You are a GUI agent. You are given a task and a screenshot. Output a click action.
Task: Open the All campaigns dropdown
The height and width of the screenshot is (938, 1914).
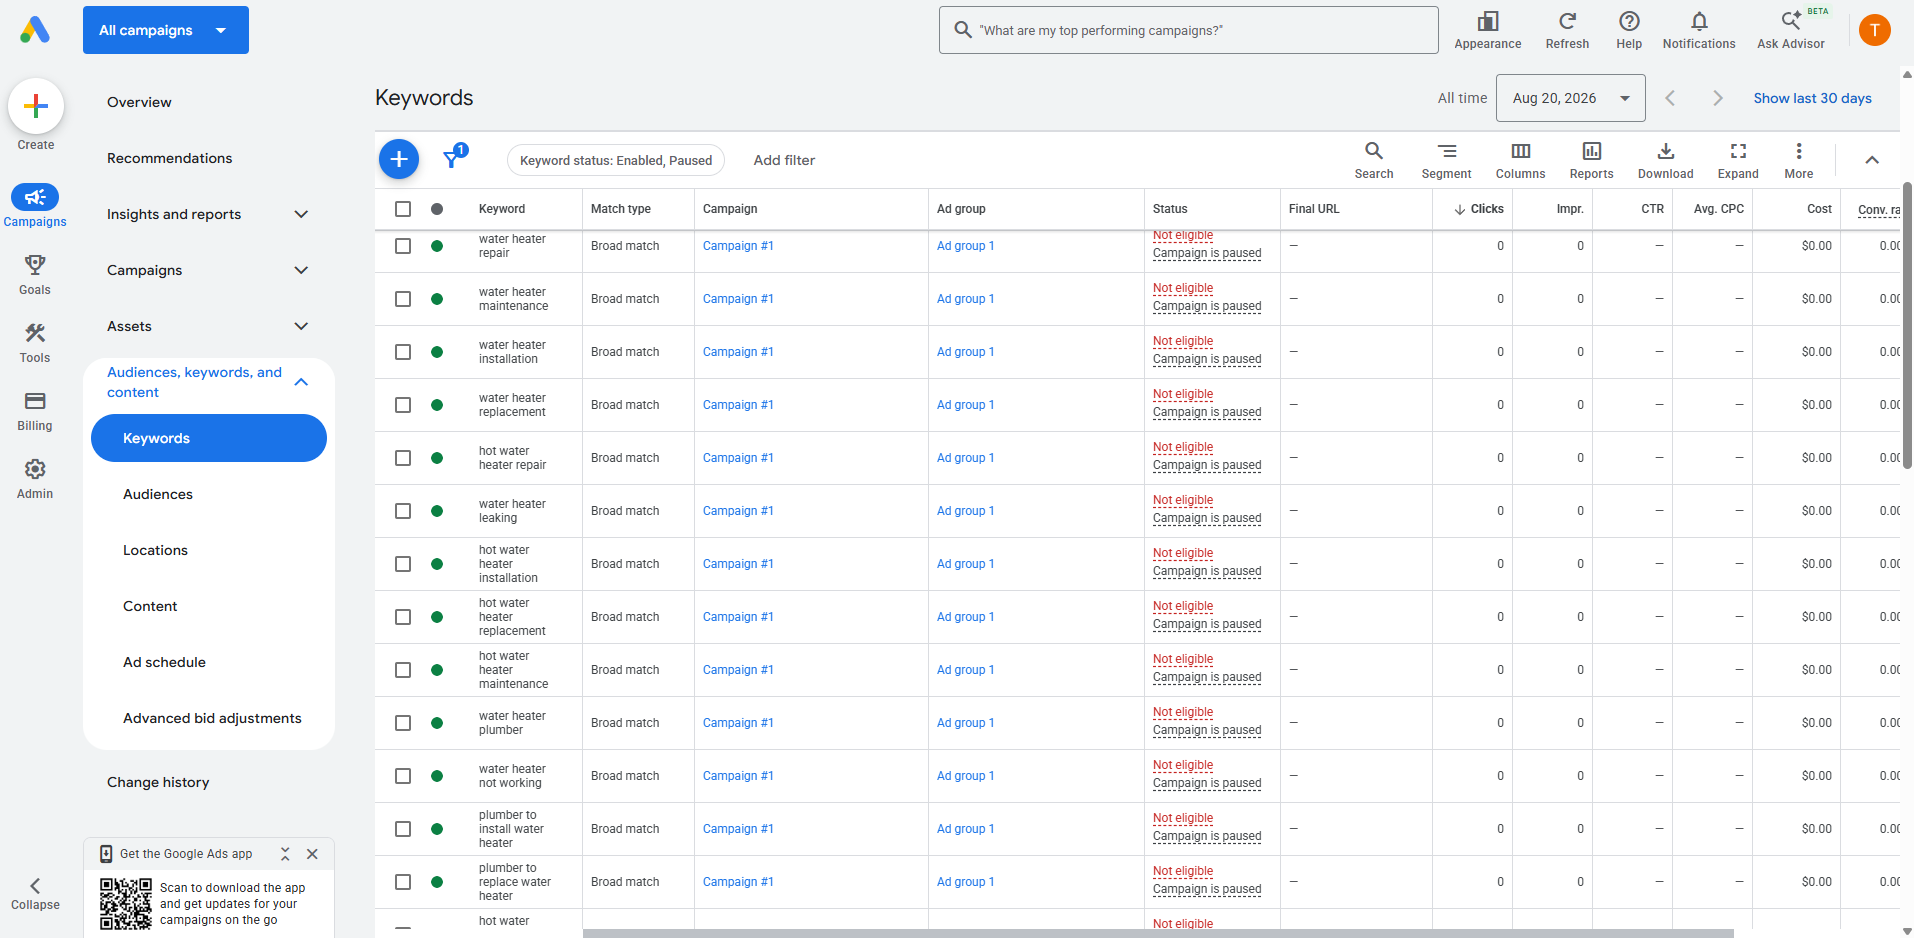166,30
